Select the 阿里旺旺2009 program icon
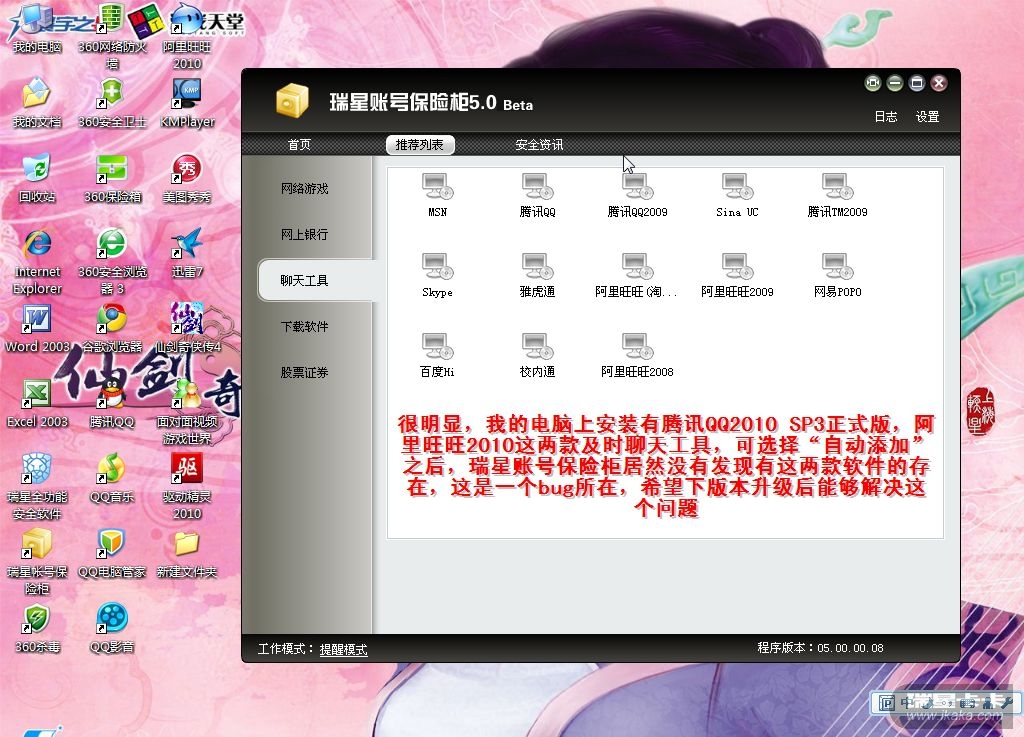Image resolution: width=1024 pixels, height=737 pixels. (737, 266)
